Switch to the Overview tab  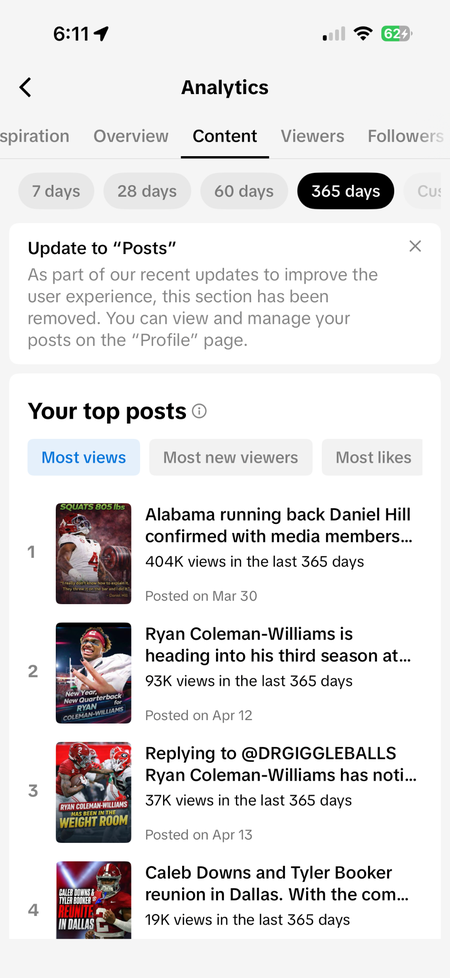click(x=131, y=136)
